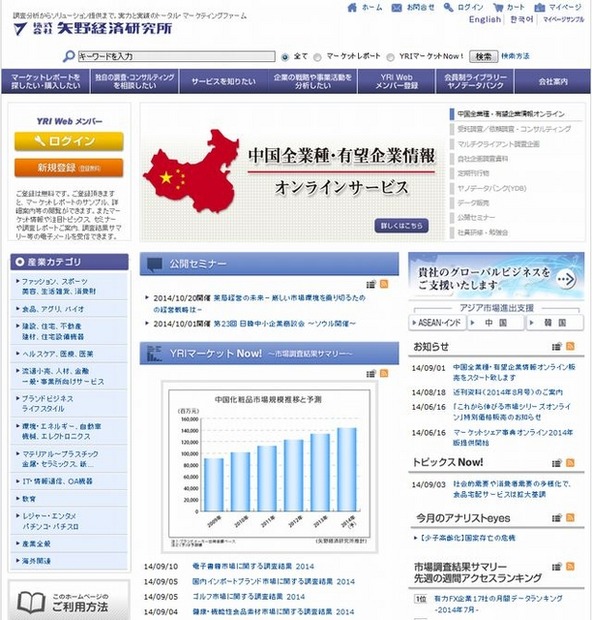Open 電子書籍市場に関する調査結果 2014 link

coord(253,567)
